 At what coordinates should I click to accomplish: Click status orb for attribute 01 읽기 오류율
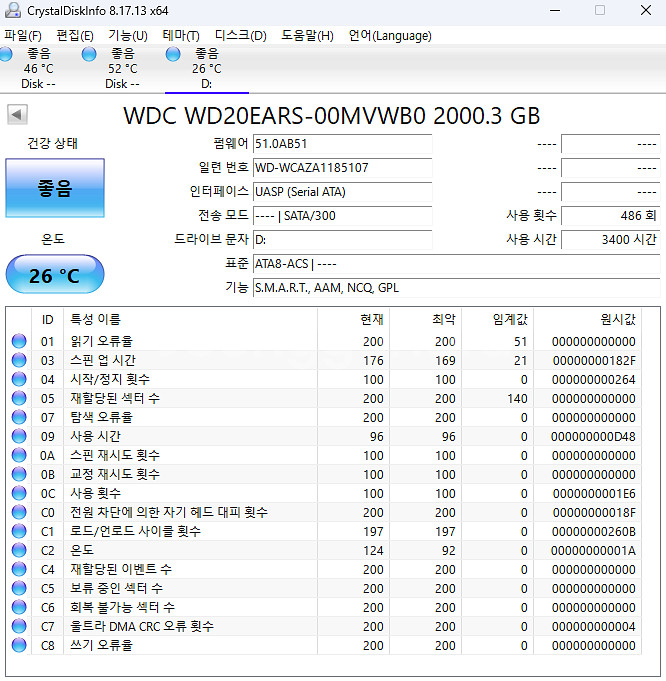[x=19, y=341]
